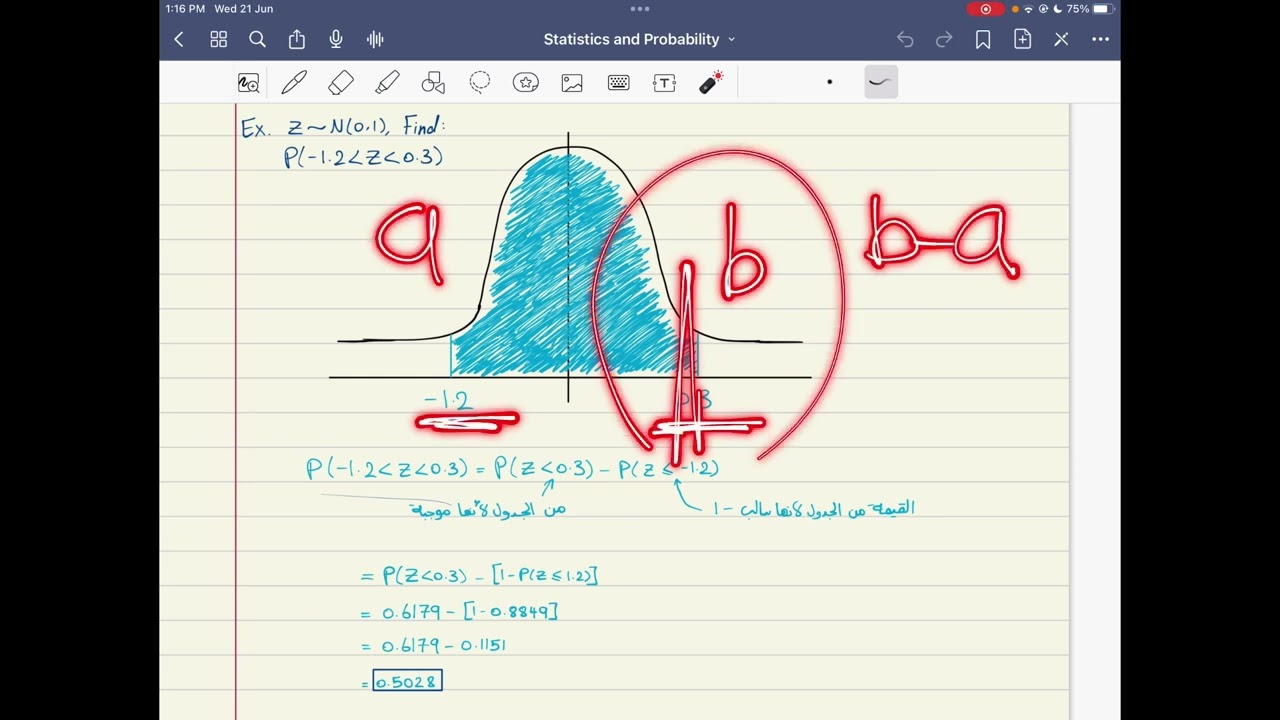1280x720 pixels.
Task: Tap the multitasking three dots
Action: click(640, 9)
